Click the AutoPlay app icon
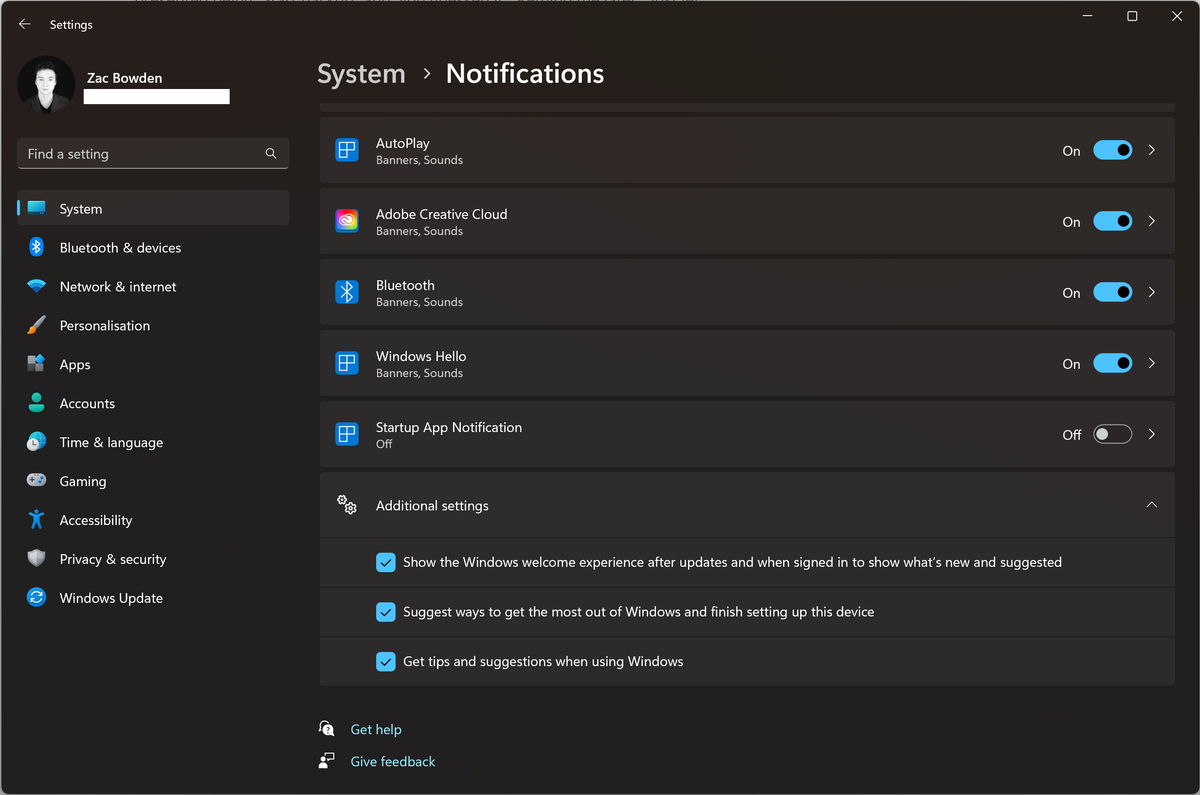Image resolution: width=1200 pixels, height=795 pixels. point(346,150)
